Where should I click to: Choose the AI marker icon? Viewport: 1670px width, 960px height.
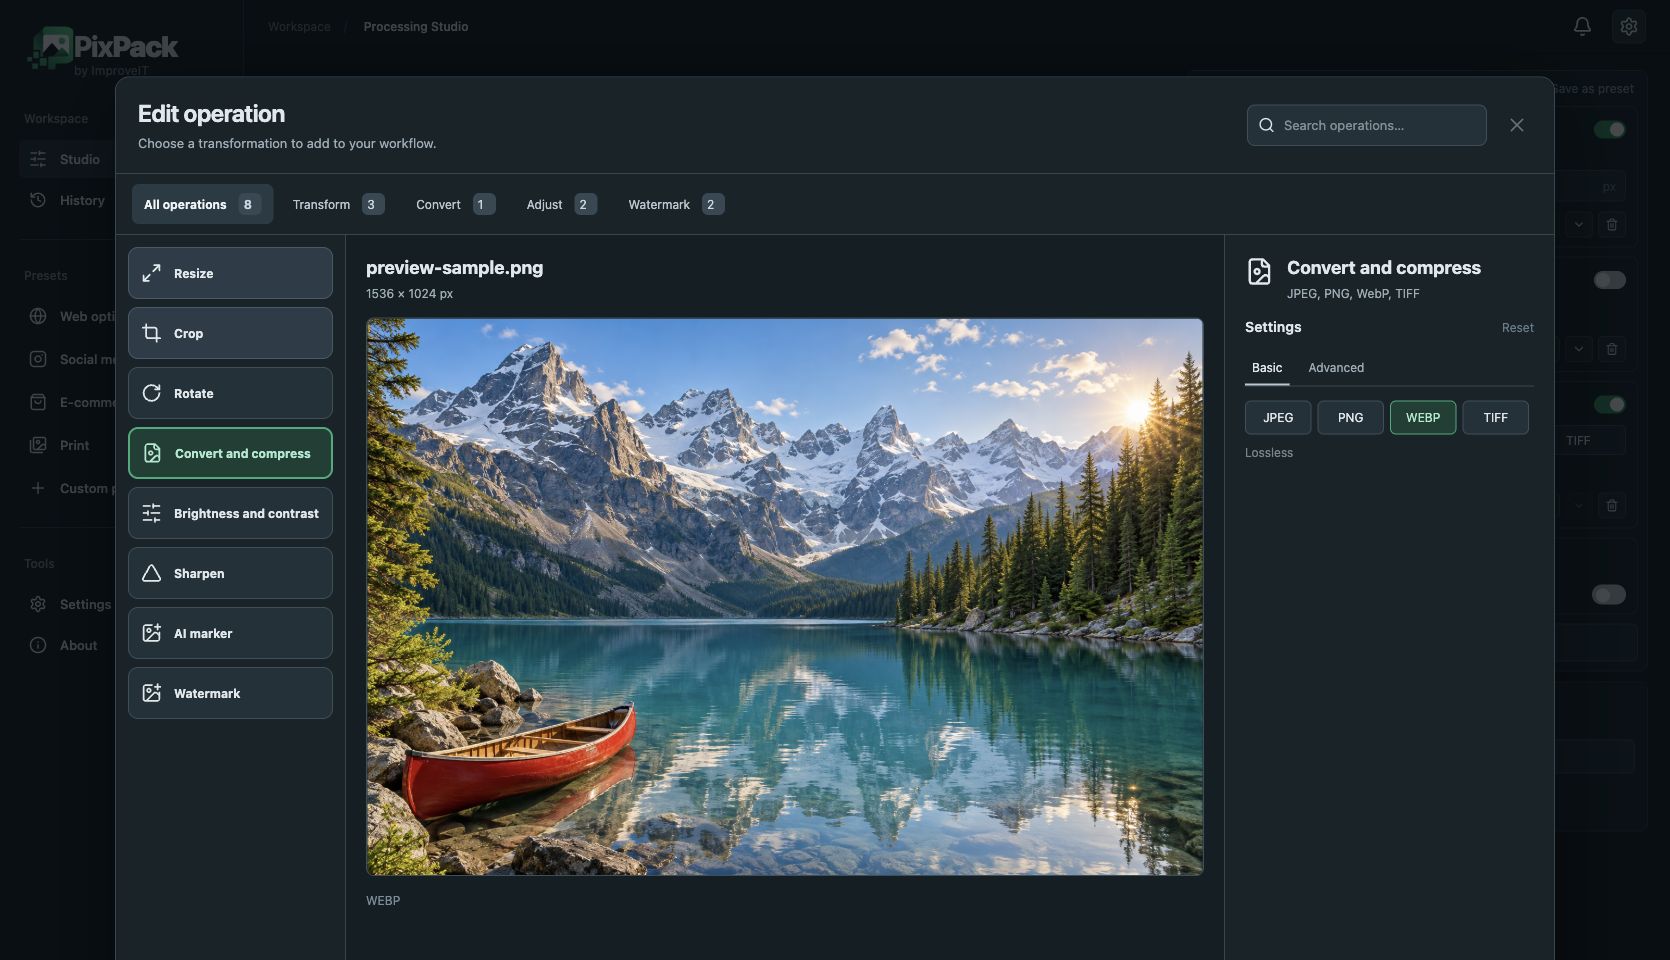point(151,633)
